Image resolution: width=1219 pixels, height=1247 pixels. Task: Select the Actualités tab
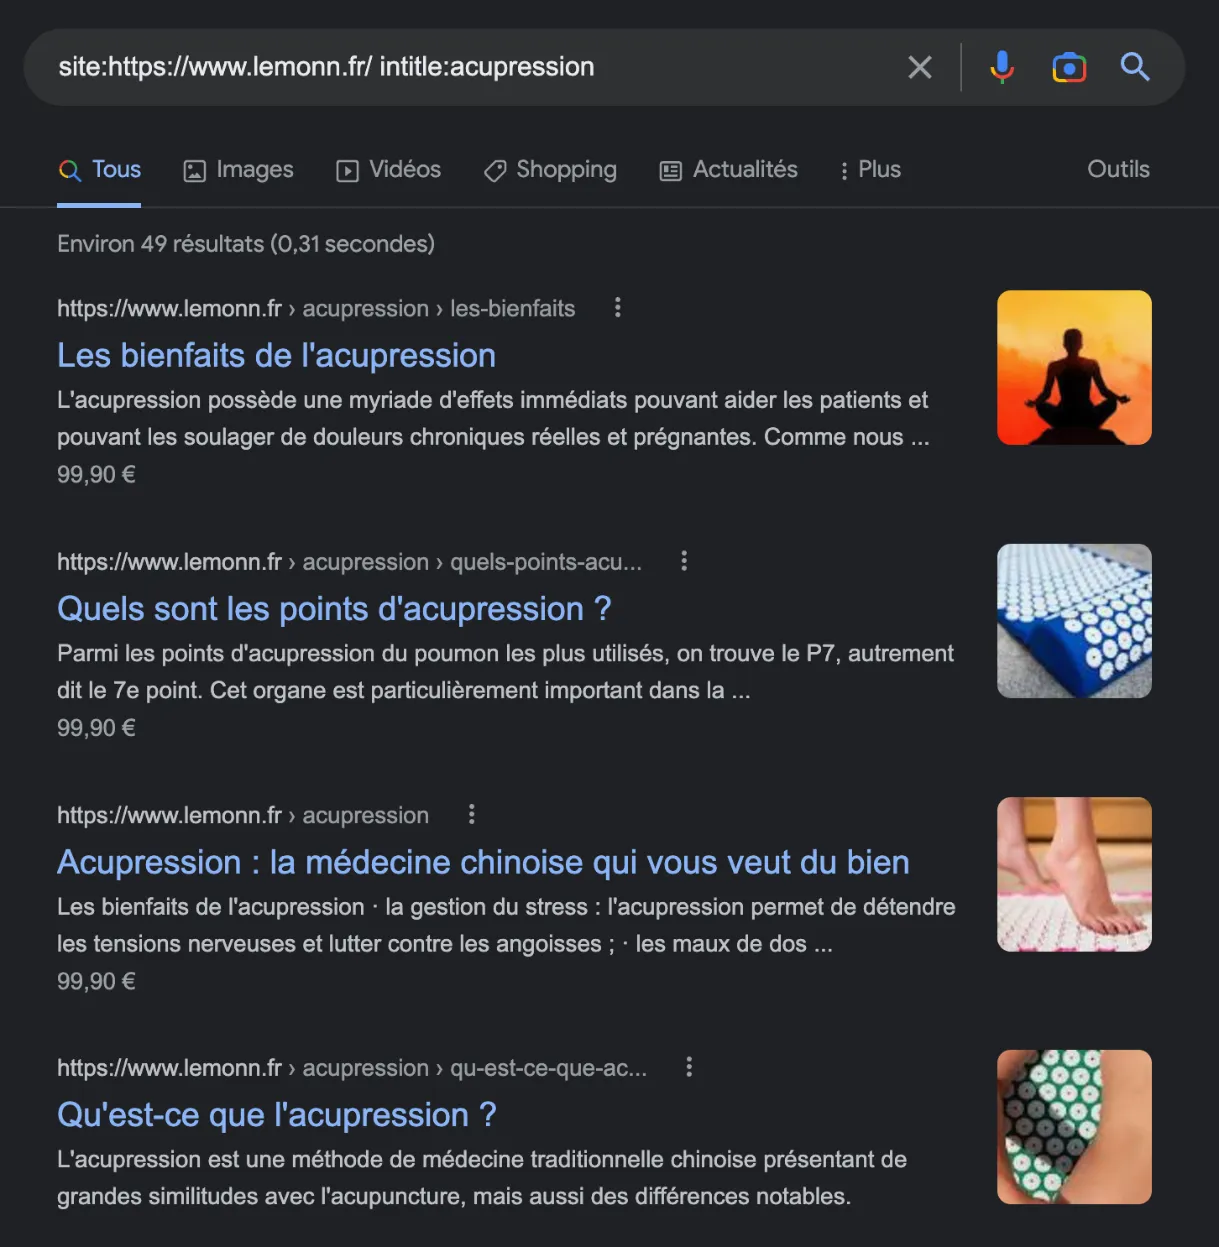pyautogui.click(x=729, y=170)
